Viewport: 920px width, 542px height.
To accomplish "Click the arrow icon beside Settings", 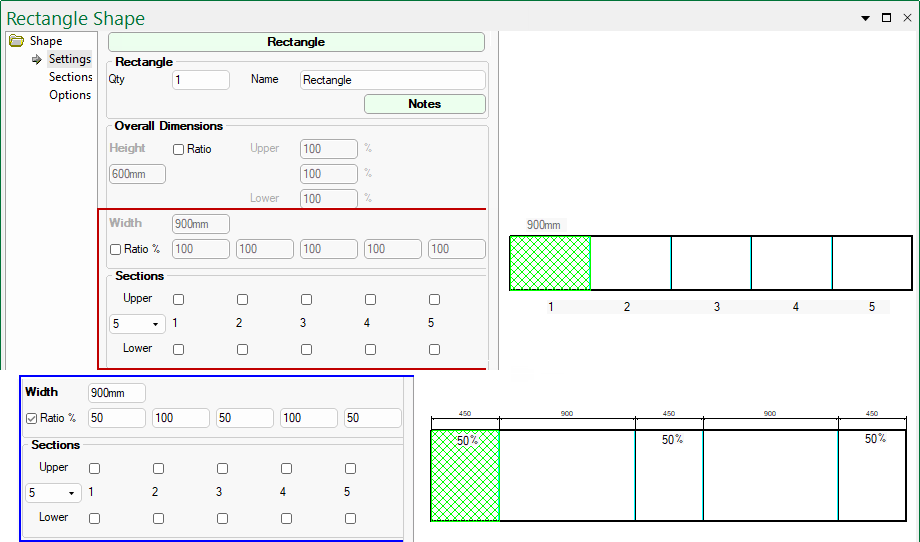I will tap(37, 60).
